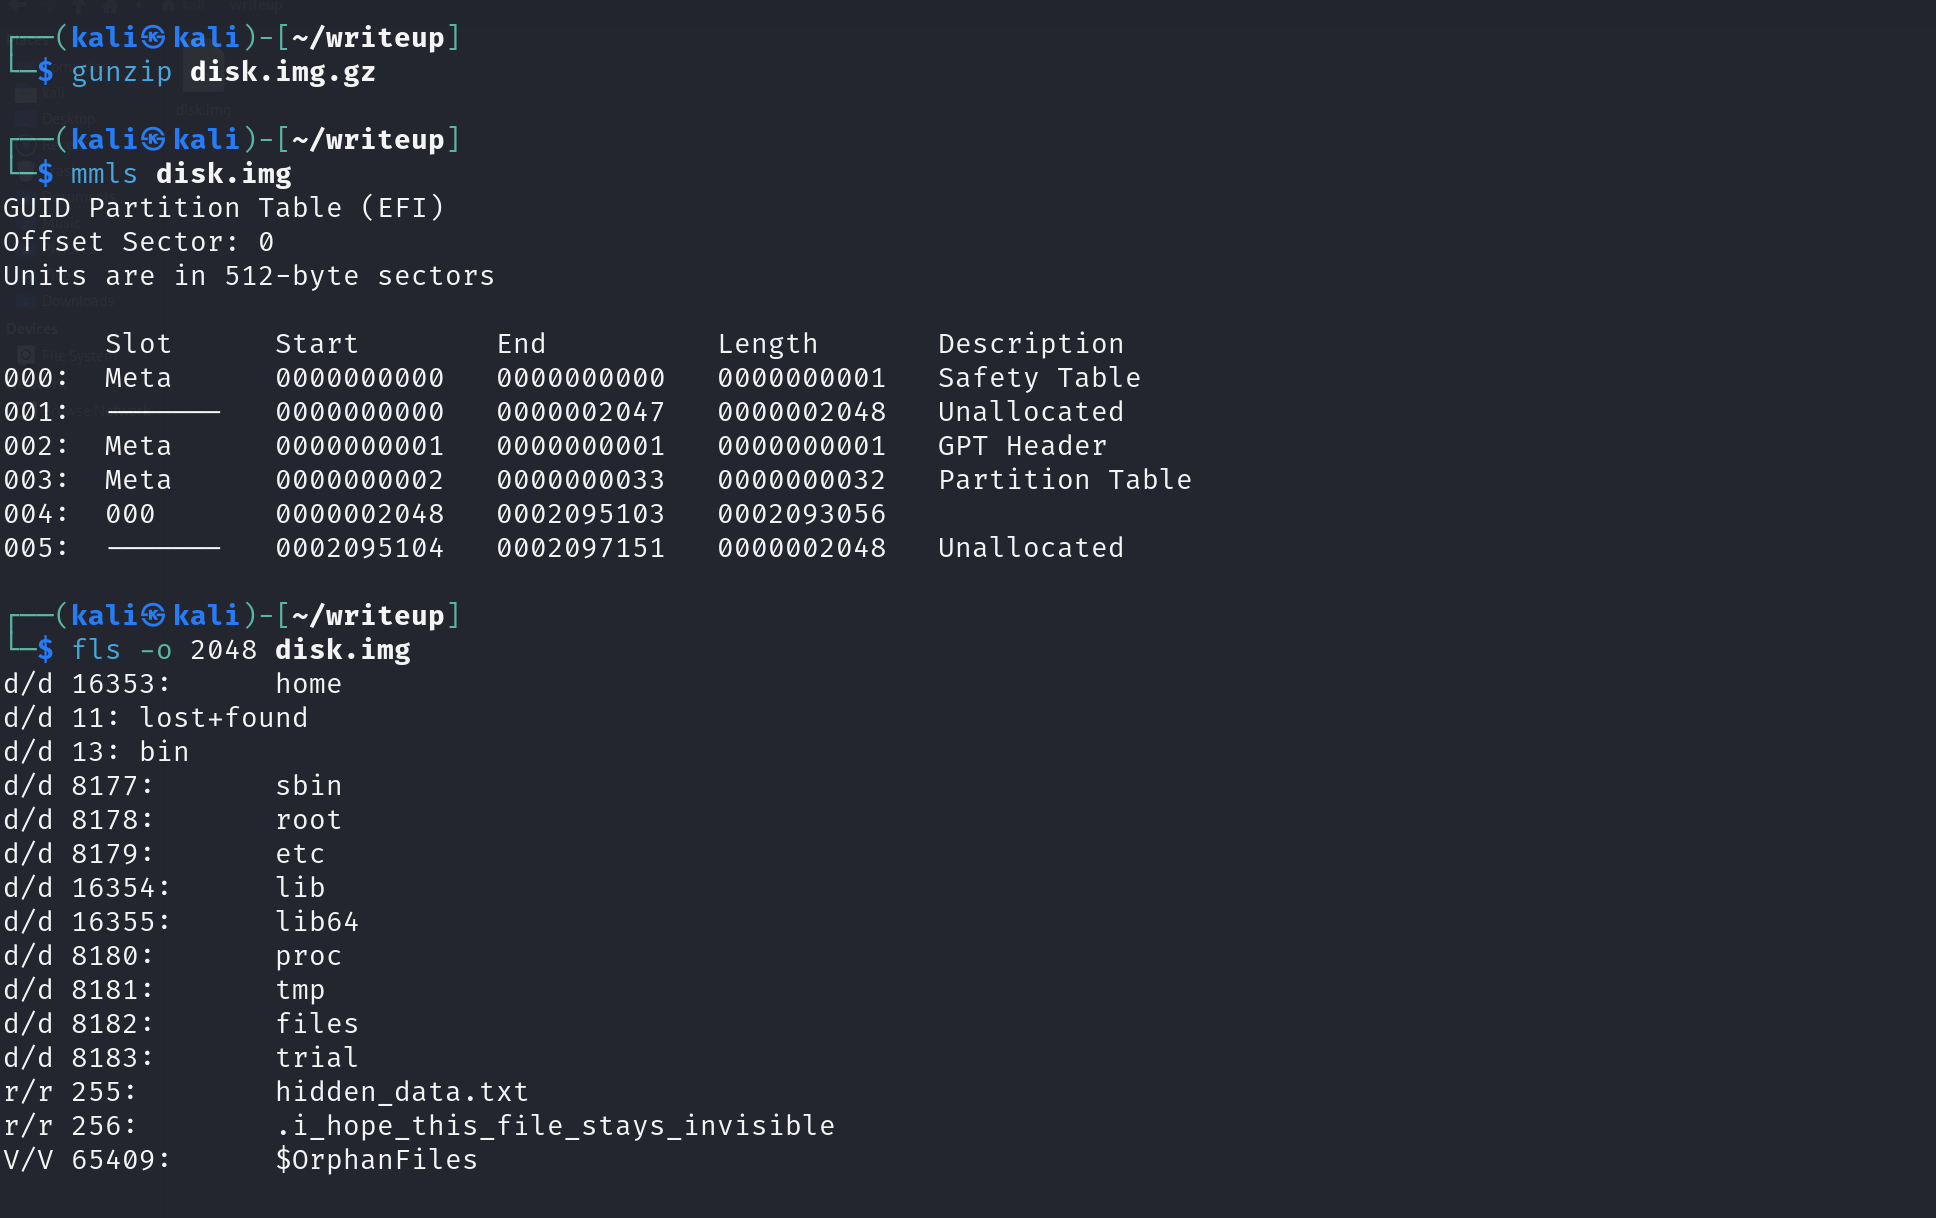The height and width of the screenshot is (1218, 1936).
Task: Click the dollar sign before fls
Action: [46, 650]
